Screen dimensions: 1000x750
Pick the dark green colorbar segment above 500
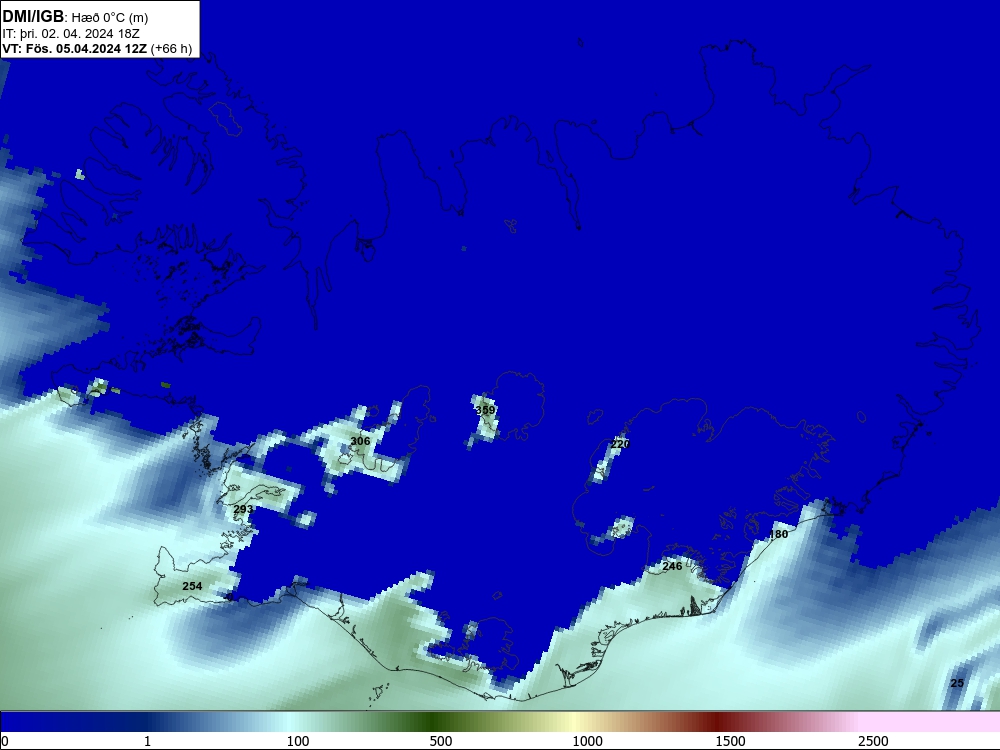tap(434, 722)
